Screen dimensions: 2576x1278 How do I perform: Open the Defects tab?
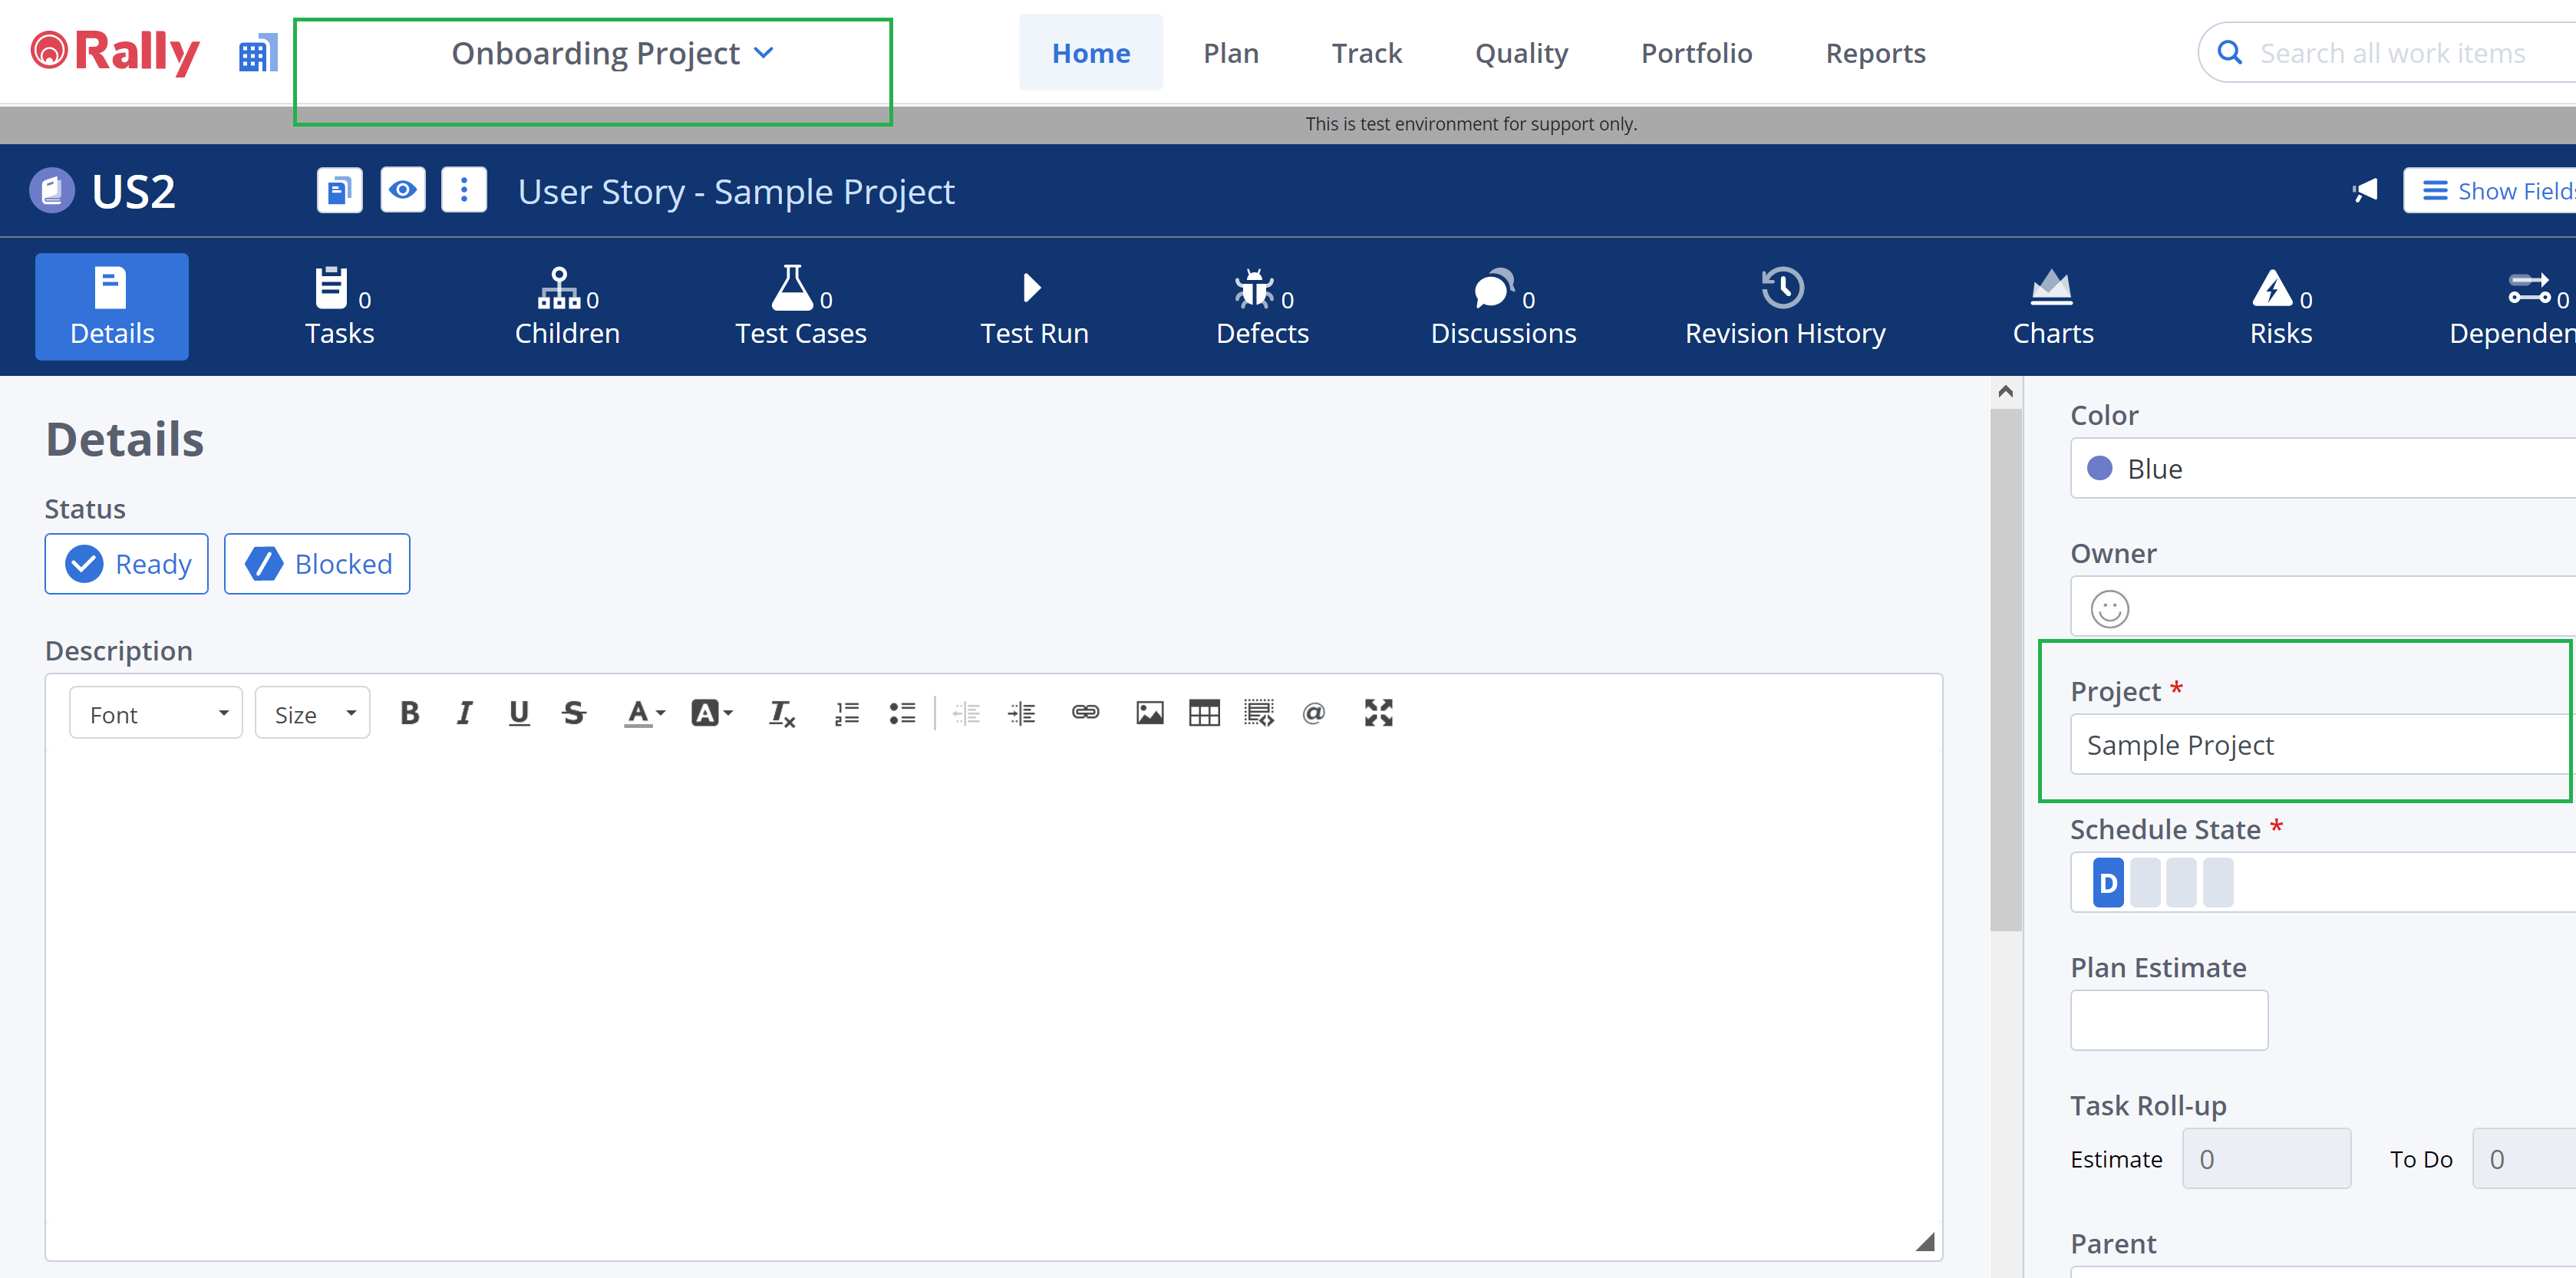click(1262, 306)
